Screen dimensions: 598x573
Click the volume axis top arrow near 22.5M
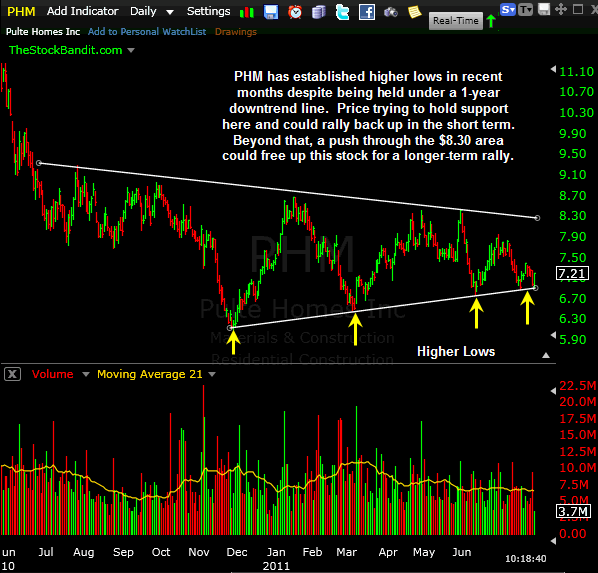[553, 391]
